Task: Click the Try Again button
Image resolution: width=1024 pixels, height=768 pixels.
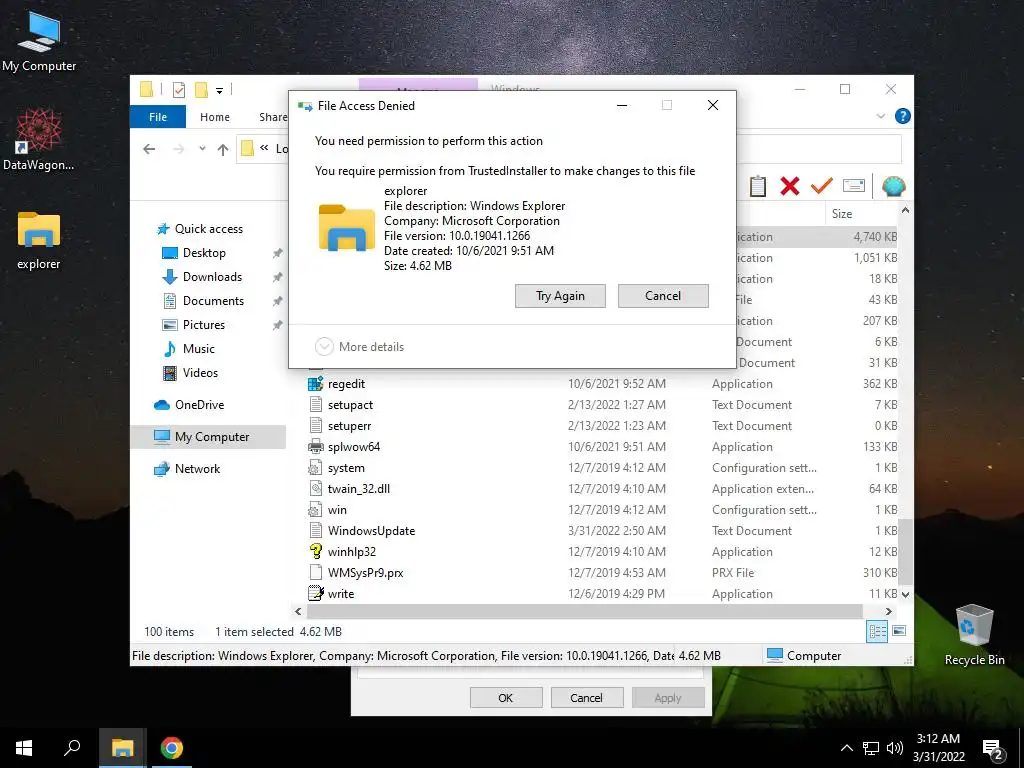Action: pos(560,296)
